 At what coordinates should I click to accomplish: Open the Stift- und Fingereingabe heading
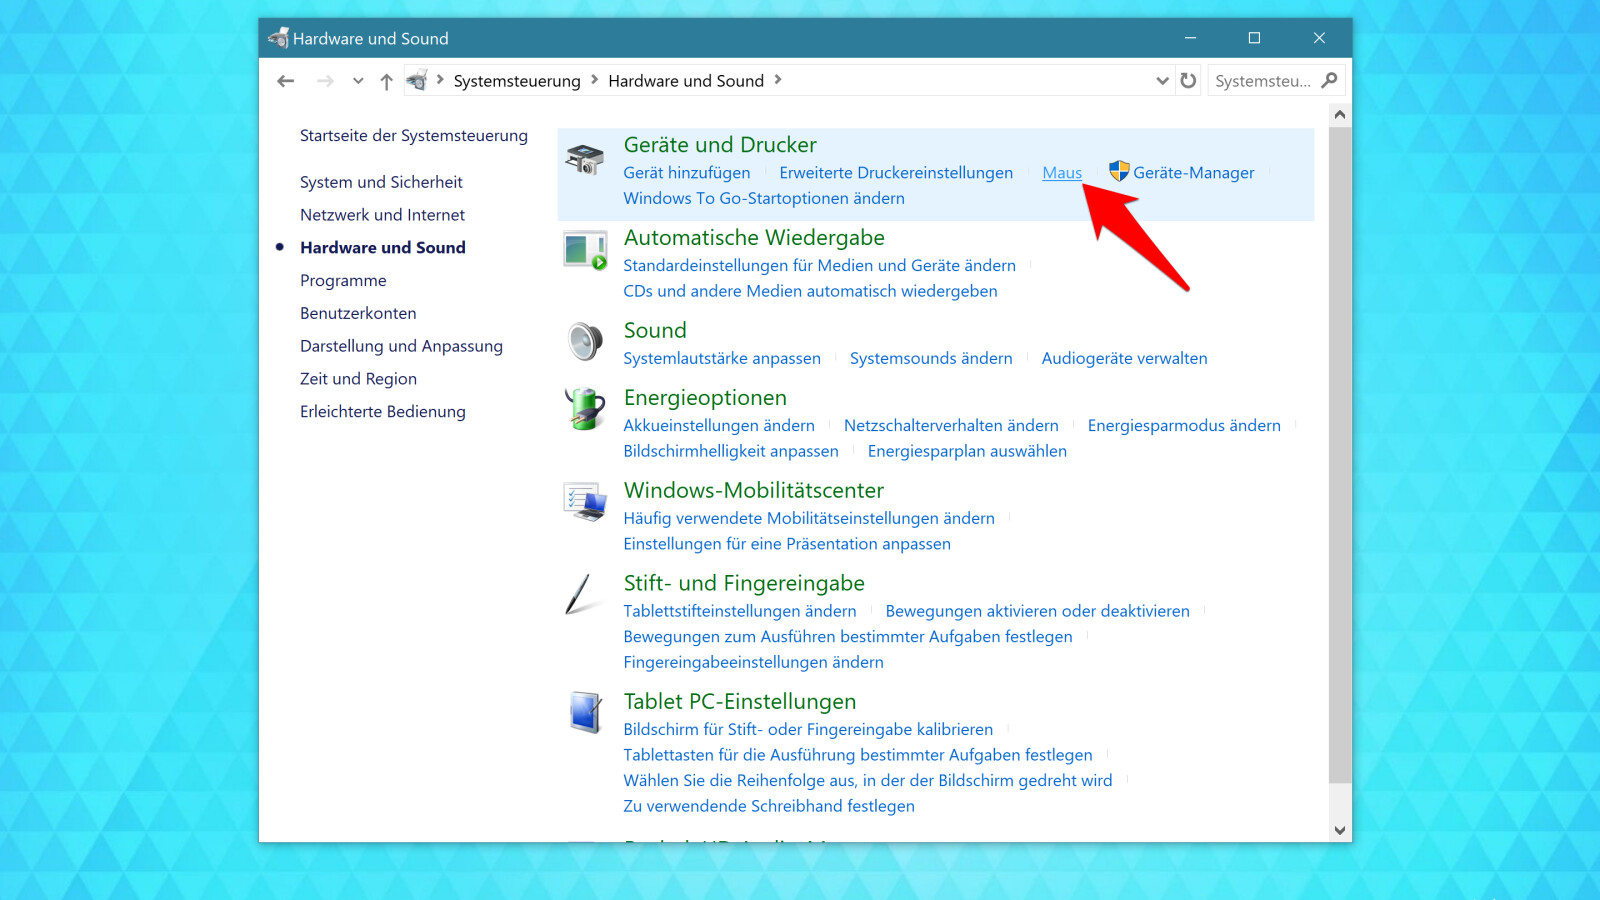click(744, 584)
